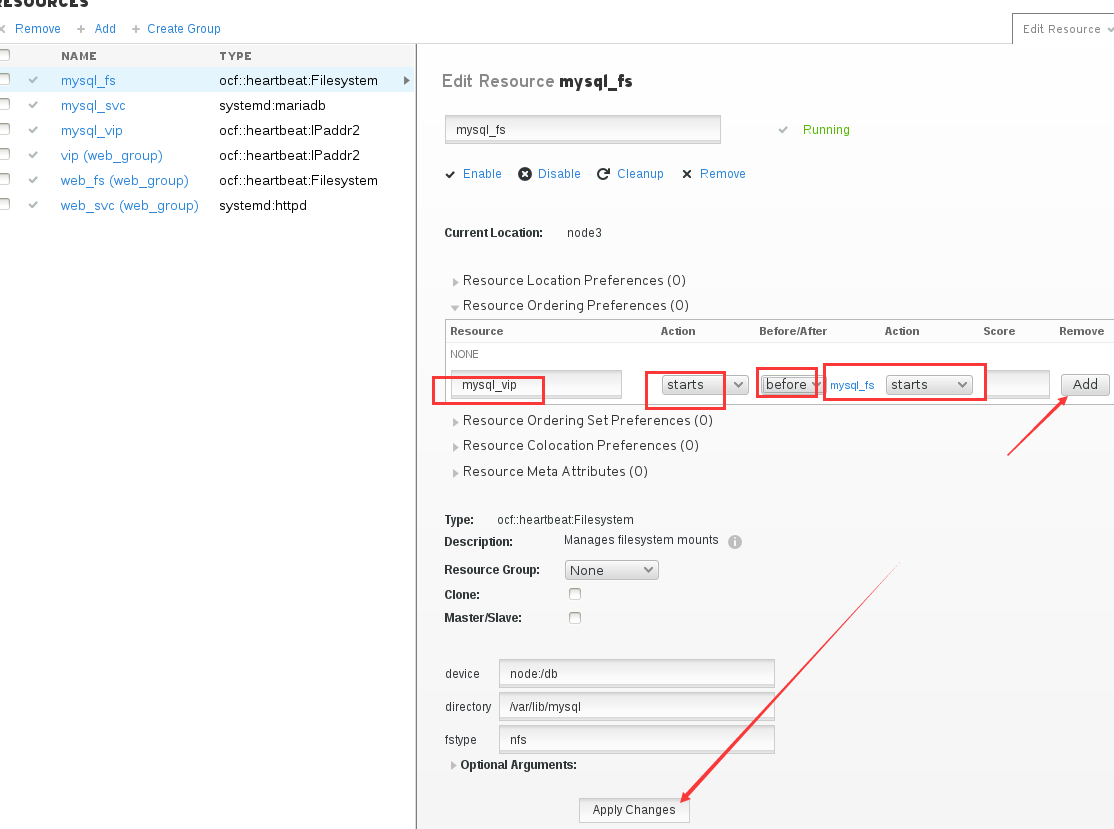Open the mysql_svc resource link
1114x829 pixels.
93,106
